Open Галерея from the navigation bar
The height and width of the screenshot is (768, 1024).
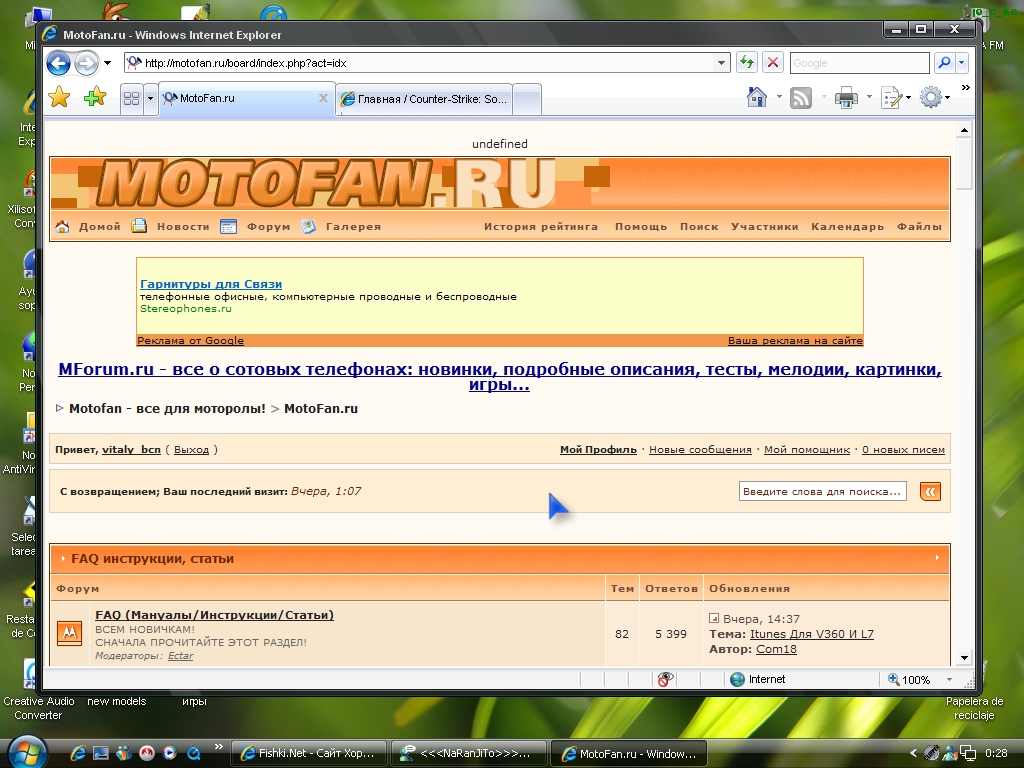pyautogui.click(x=353, y=227)
